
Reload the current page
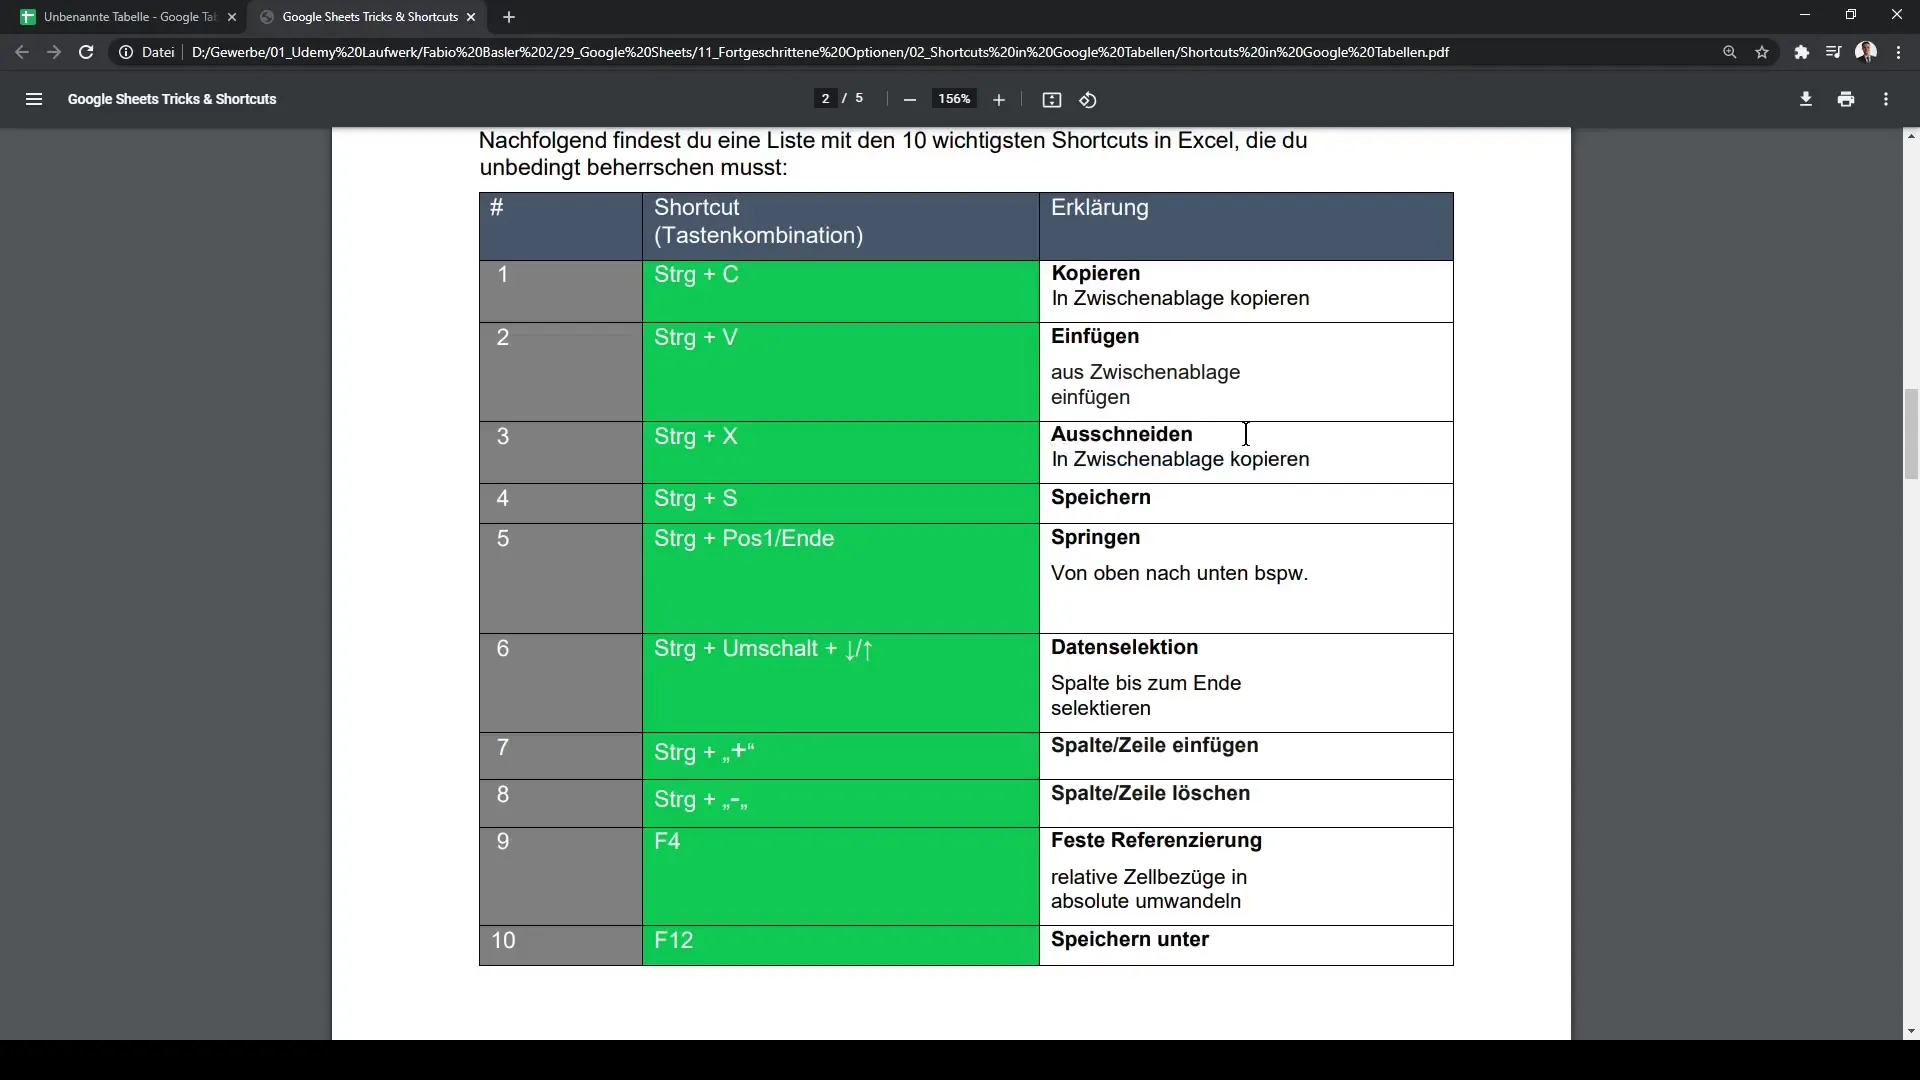86,52
